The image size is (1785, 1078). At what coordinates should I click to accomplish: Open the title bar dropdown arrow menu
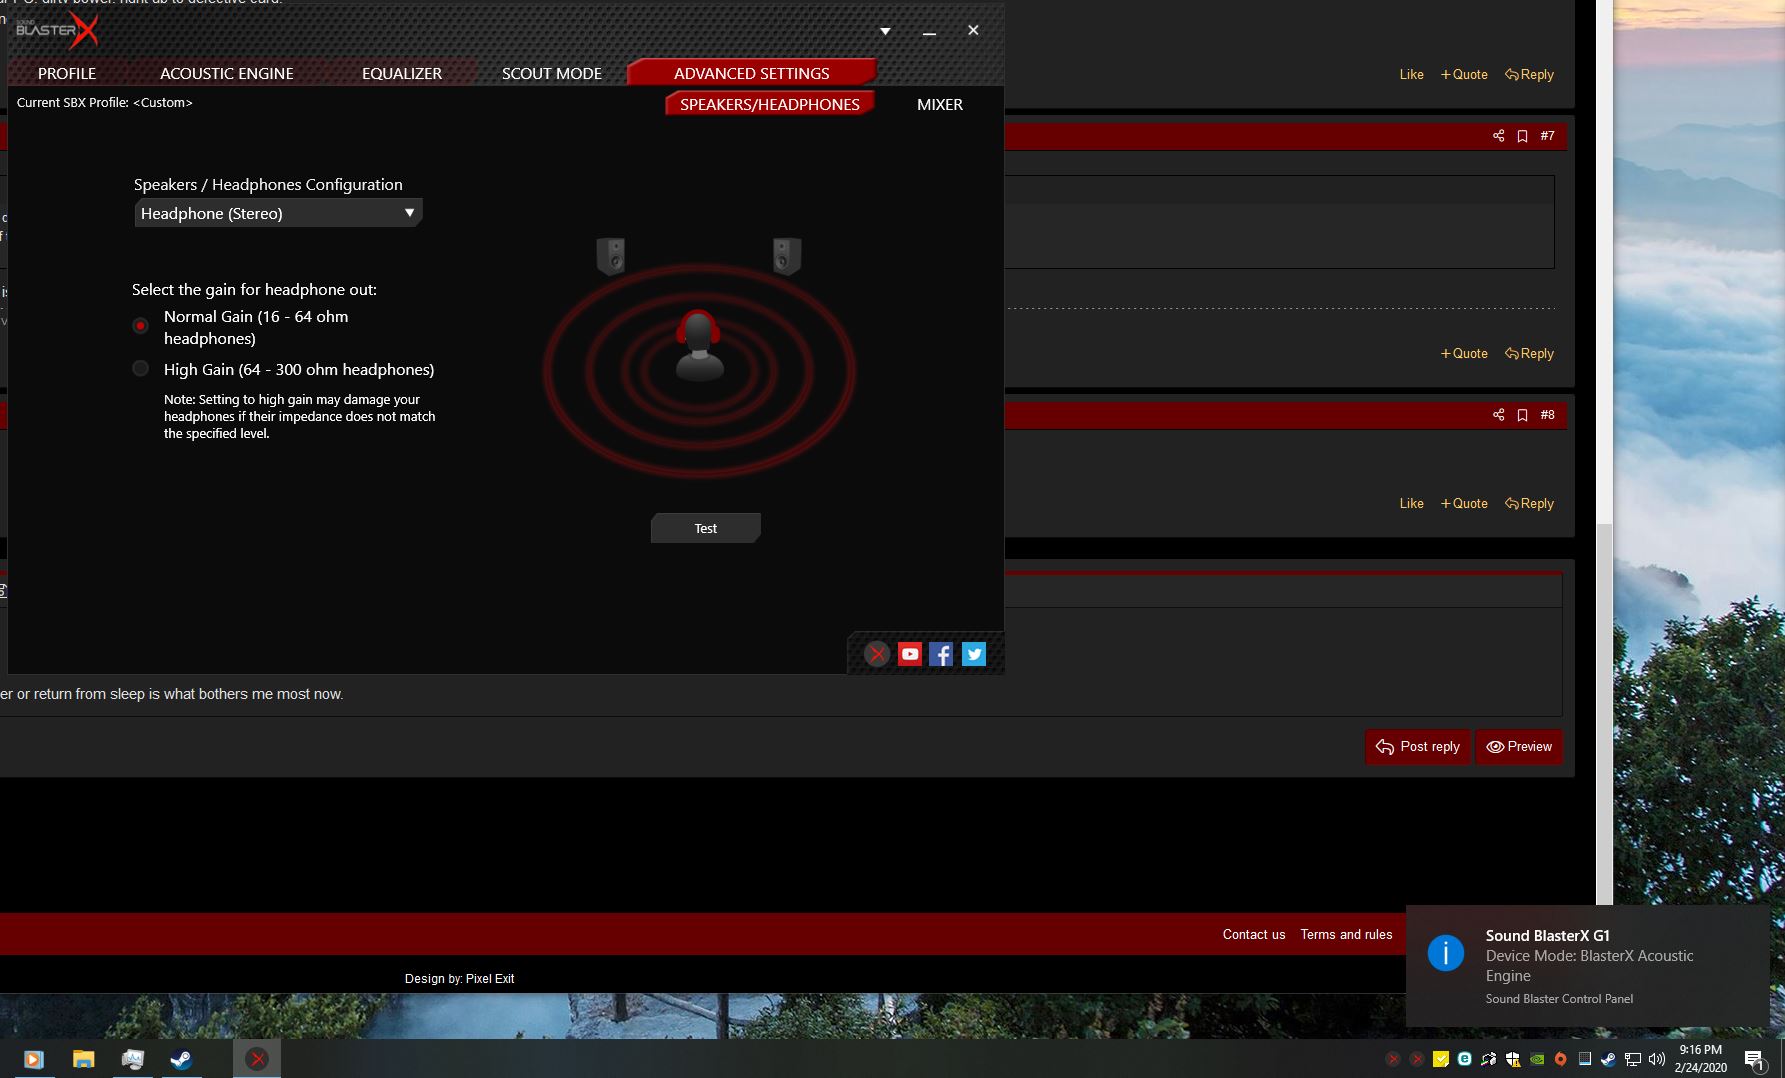click(885, 31)
